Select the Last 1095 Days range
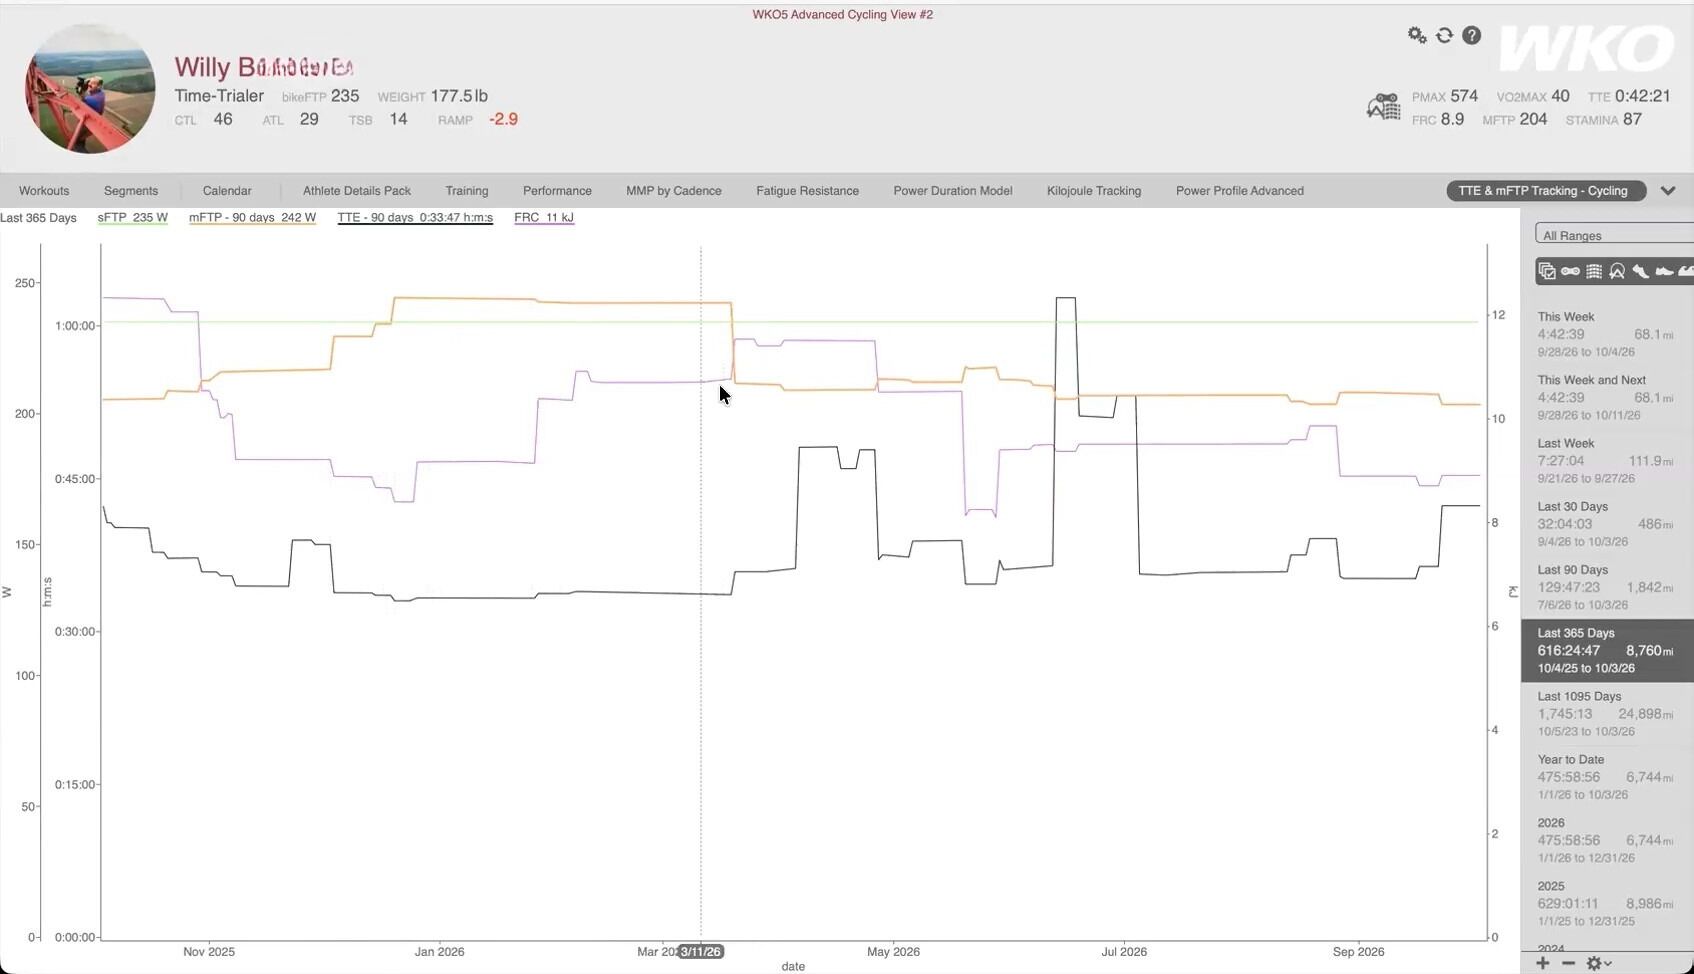This screenshot has height=974, width=1694. [x=1607, y=714]
